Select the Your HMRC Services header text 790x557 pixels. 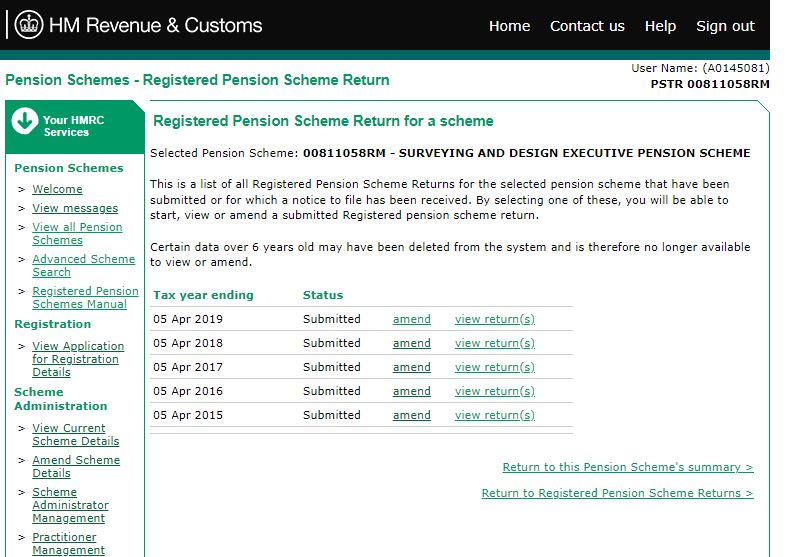click(73, 126)
